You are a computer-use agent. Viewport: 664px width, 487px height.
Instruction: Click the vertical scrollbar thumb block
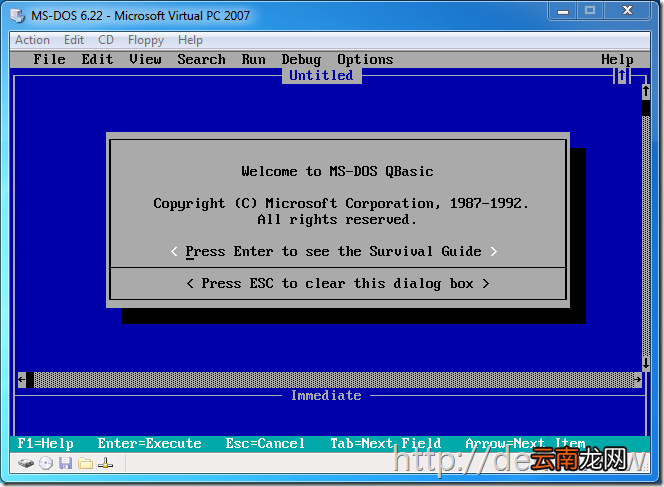tap(646, 108)
